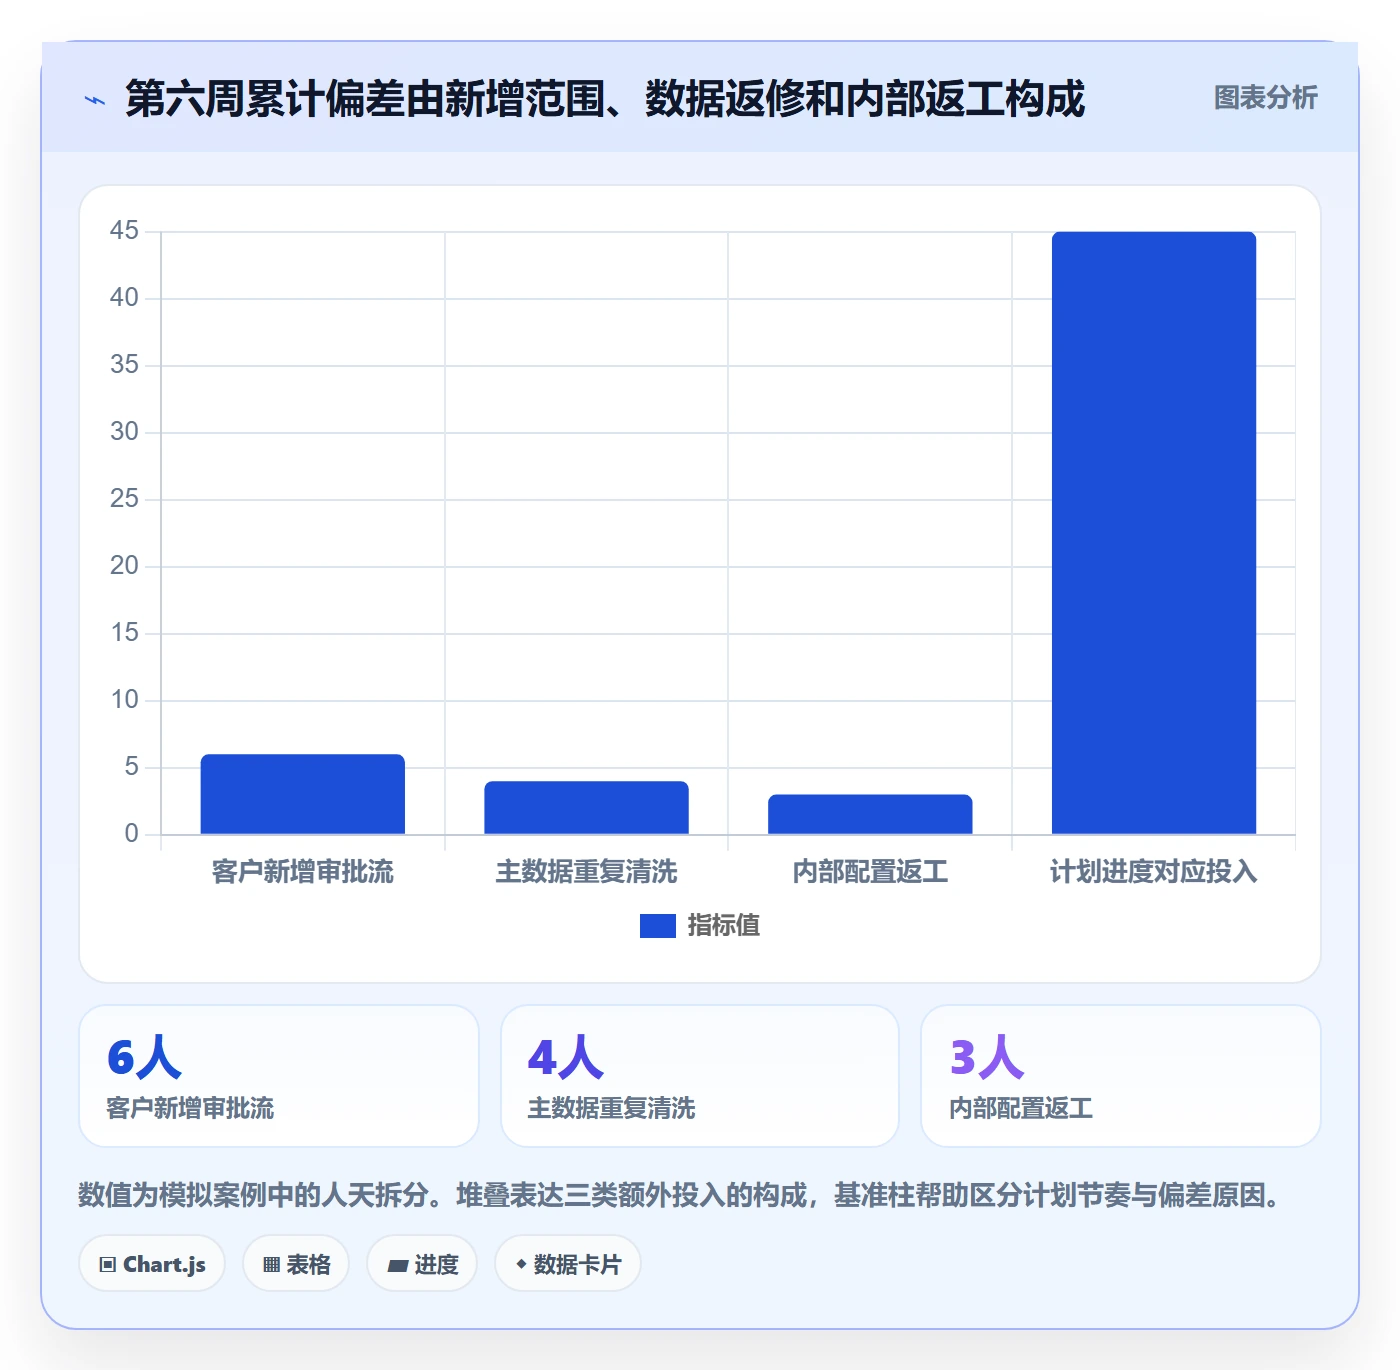This screenshot has width=1400, height=1370.
Task: Click the 表格 tag
Action: 296,1264
